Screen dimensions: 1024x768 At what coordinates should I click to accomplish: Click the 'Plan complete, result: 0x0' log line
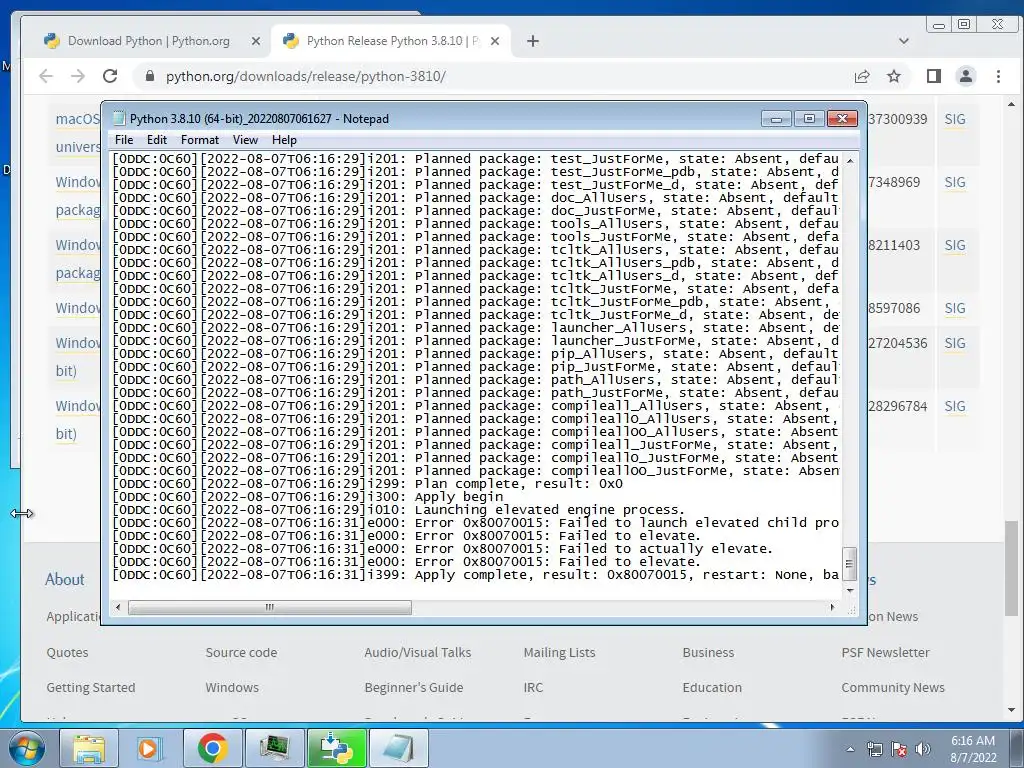click(368, 484)
